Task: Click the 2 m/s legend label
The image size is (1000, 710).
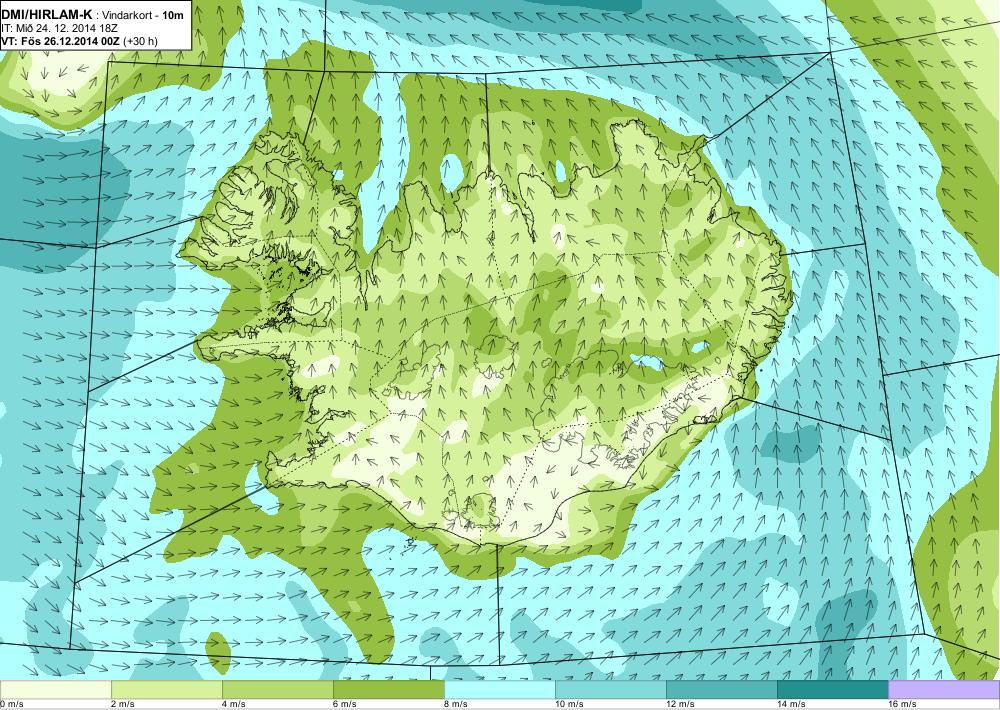Action: (122, 704)
